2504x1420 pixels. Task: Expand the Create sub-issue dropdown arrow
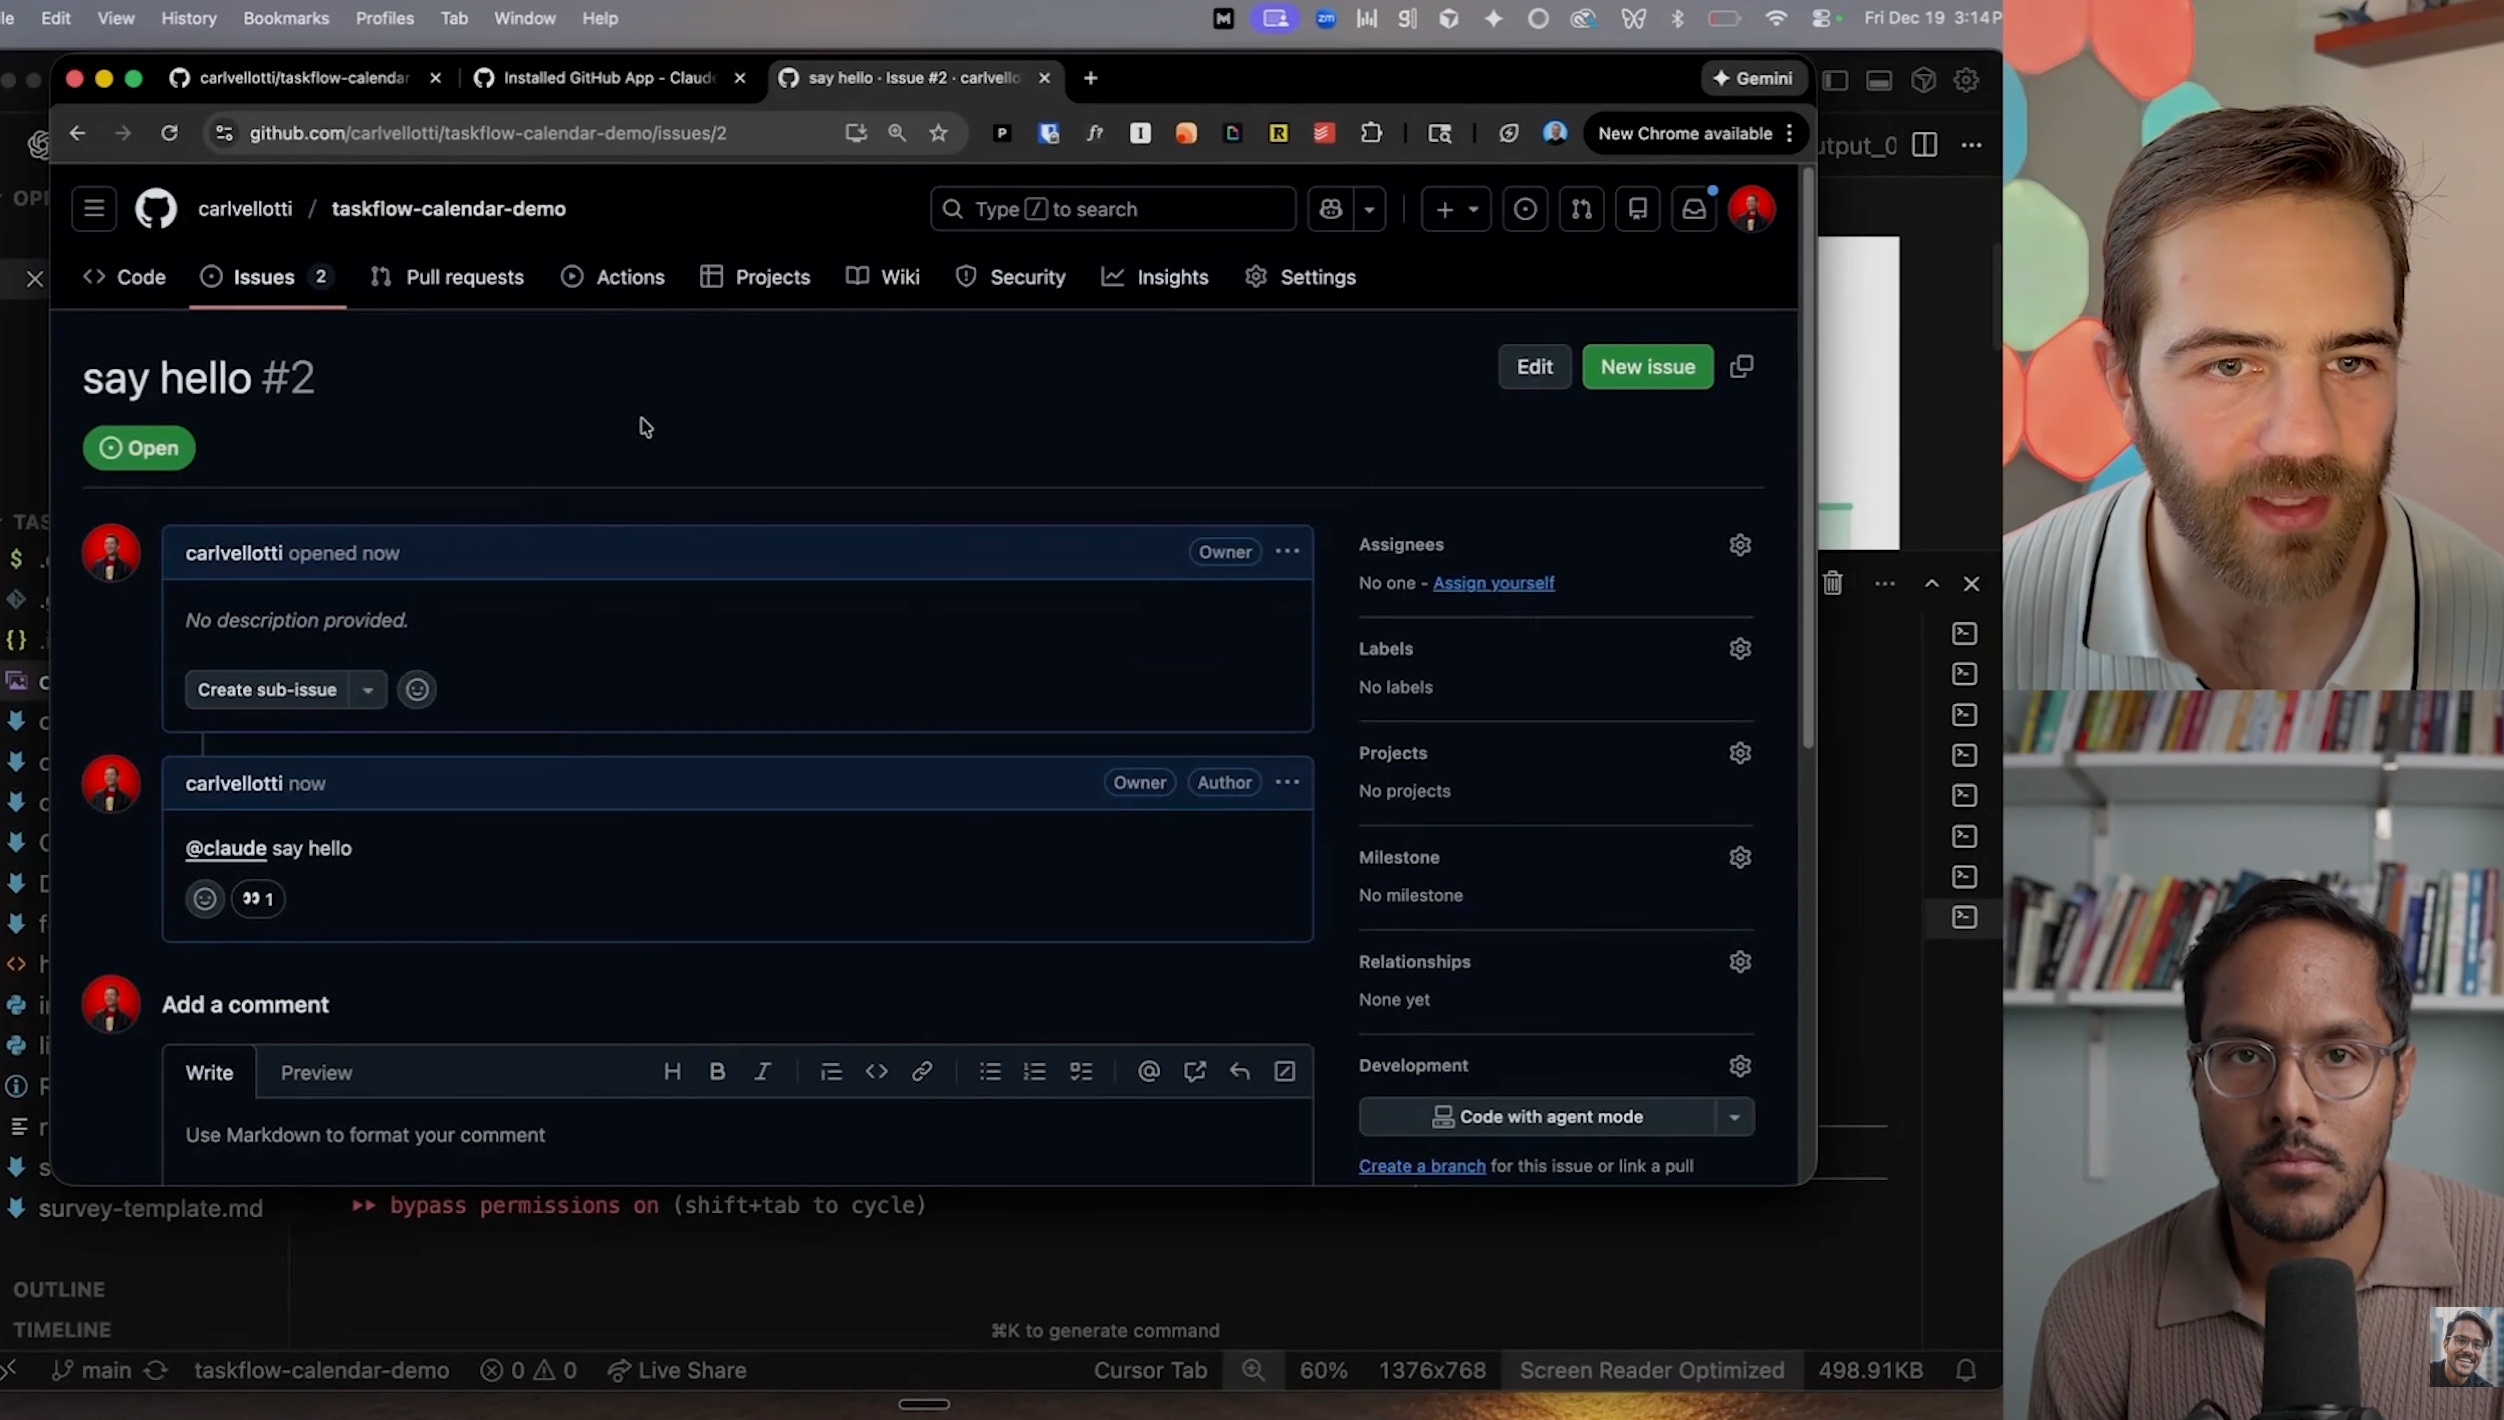(368, 690)
